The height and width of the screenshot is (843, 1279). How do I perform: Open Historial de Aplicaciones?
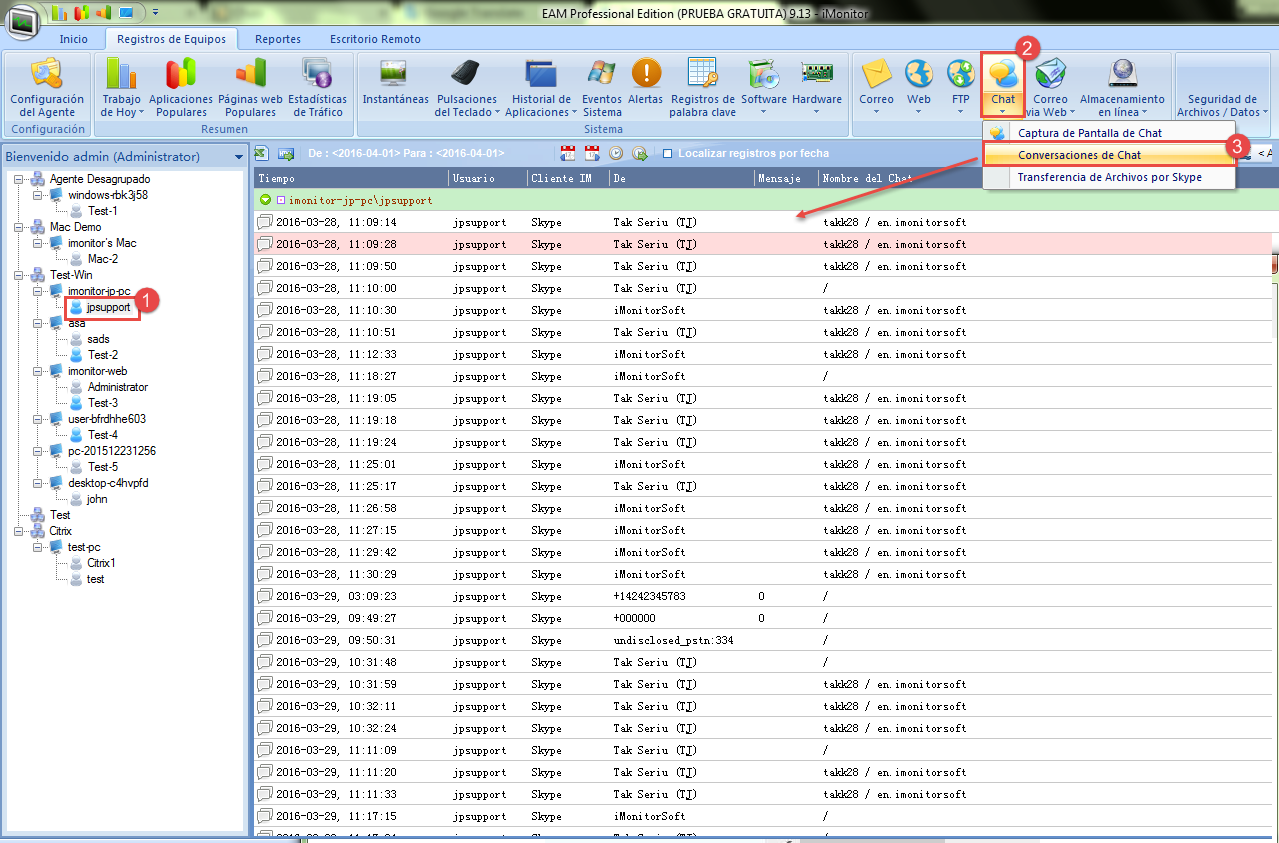(541, 88)
